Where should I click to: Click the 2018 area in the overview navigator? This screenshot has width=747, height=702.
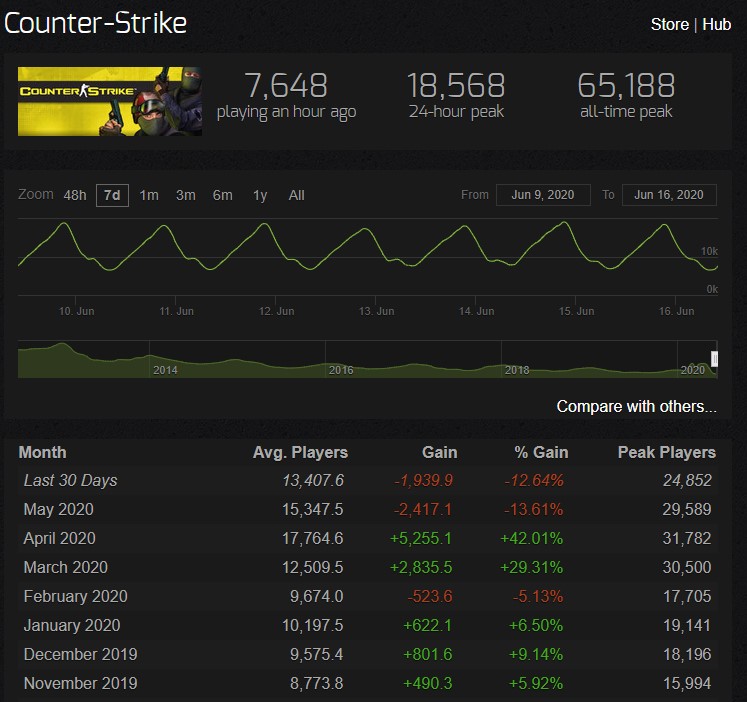click(517, 370)
